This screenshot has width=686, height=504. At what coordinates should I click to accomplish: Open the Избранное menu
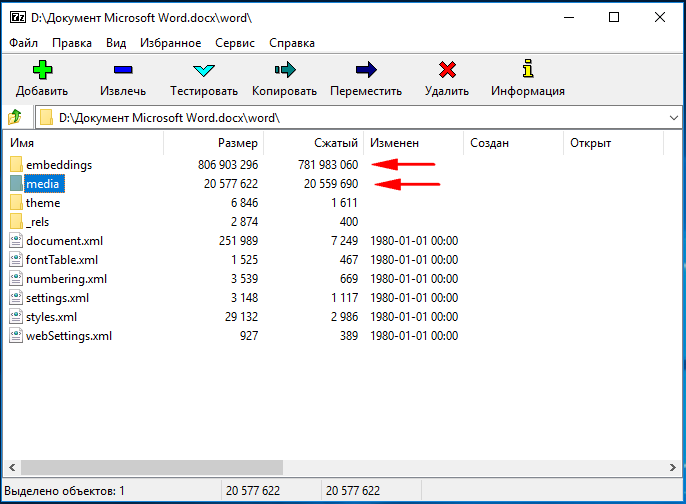click(x=170, y=43)
